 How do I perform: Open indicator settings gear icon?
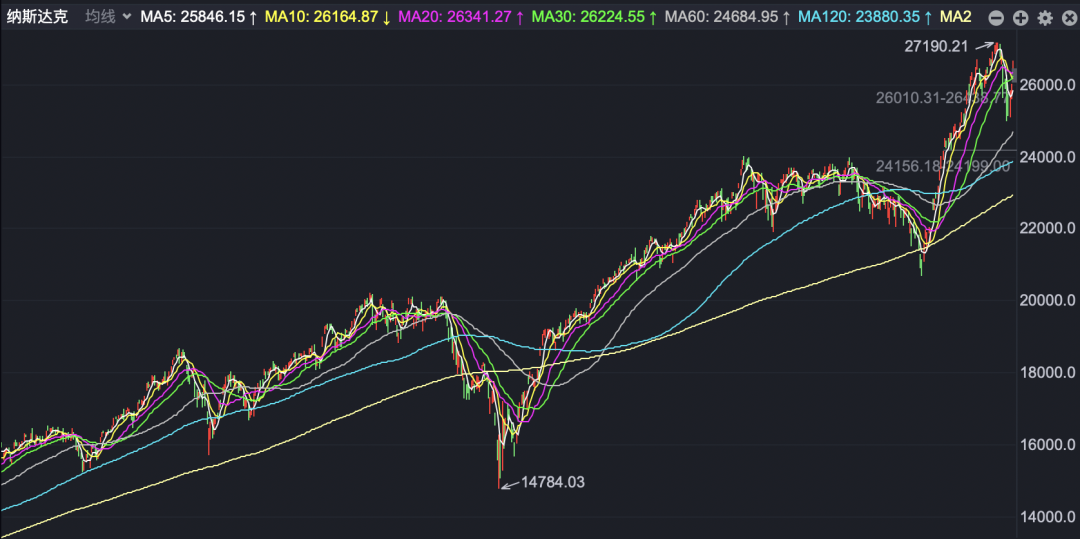[1045, 18]
